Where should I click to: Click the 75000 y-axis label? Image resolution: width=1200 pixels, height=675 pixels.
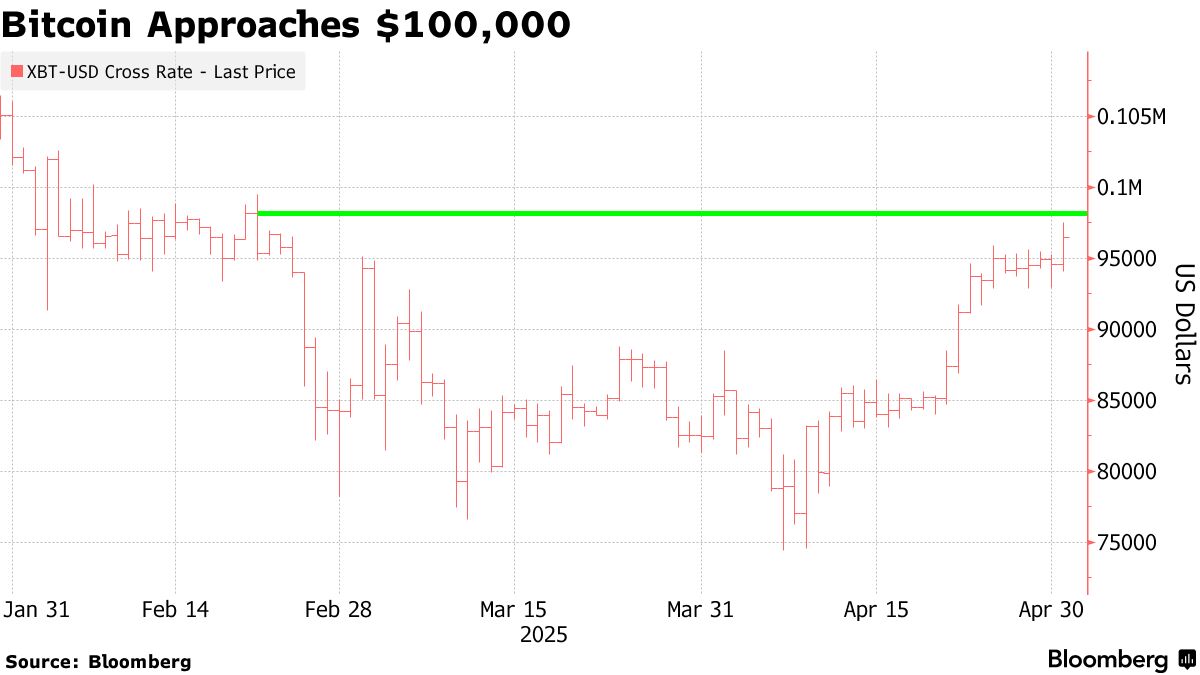(x=1127, y=543)
